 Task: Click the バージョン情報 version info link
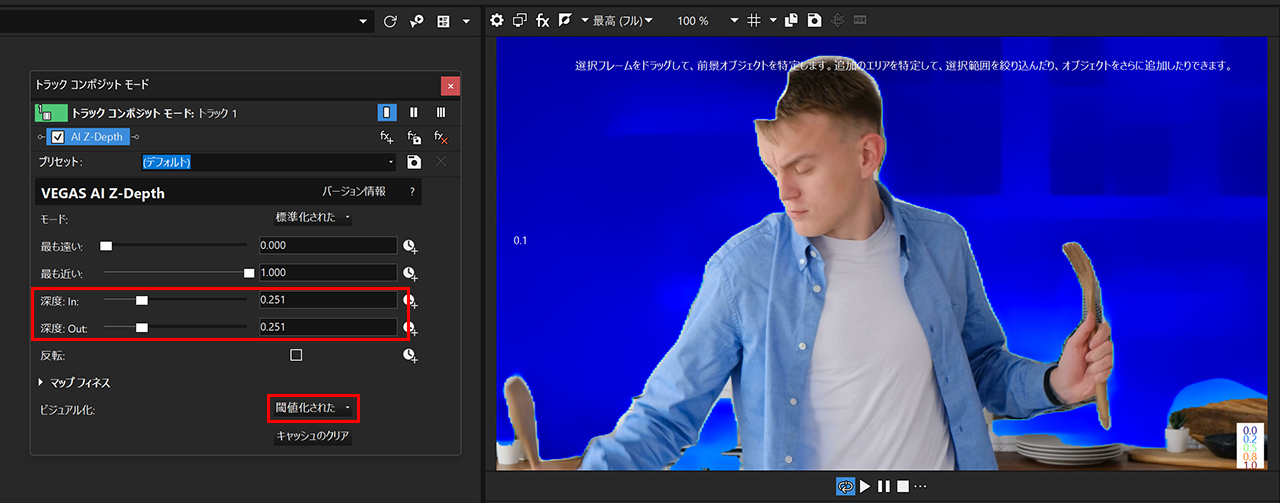[x=353, y=191]
